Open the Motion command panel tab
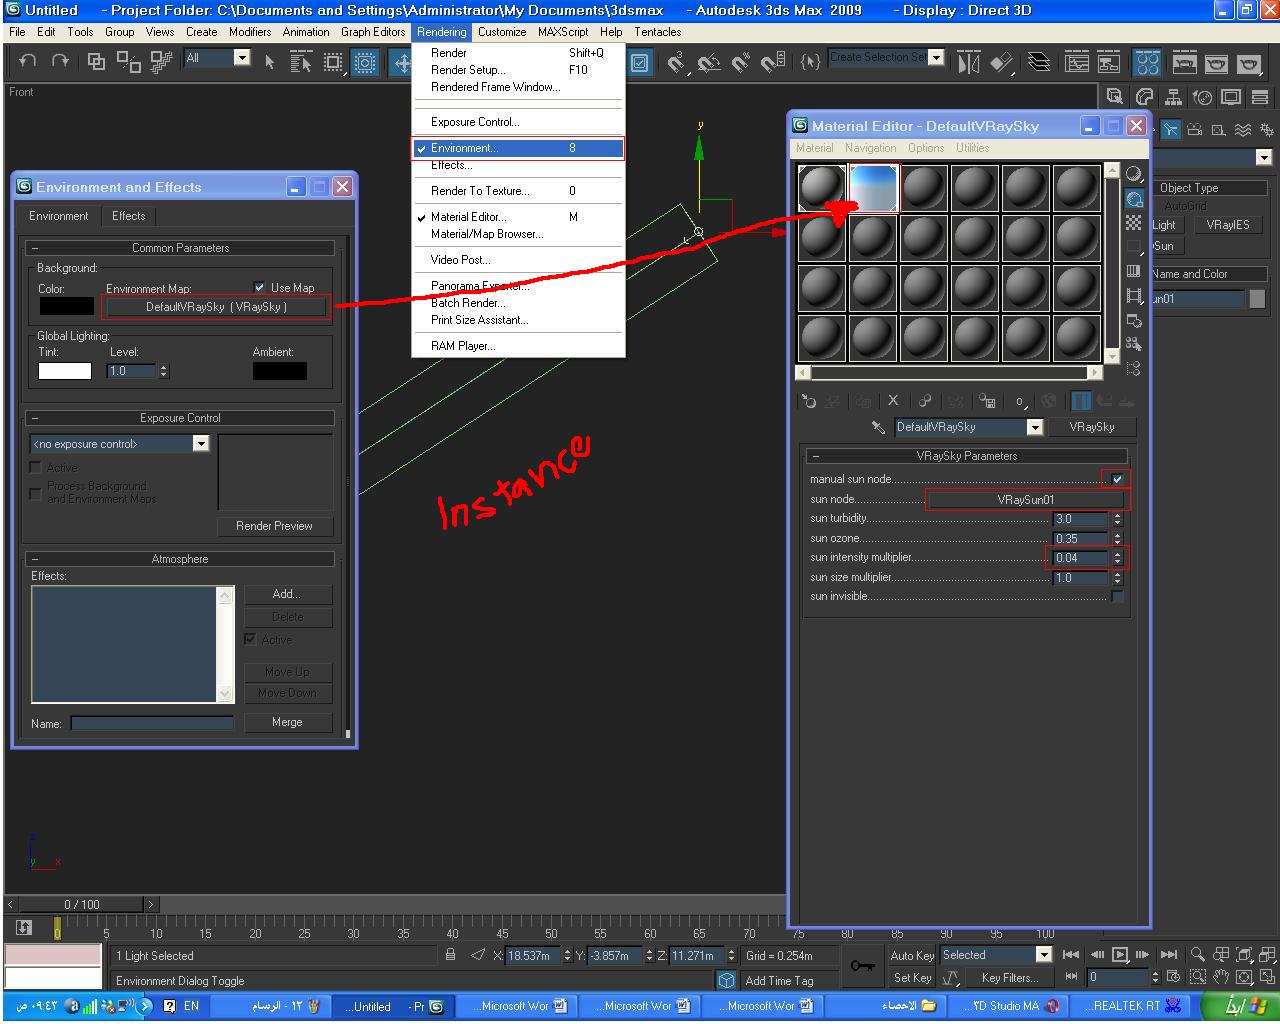Image resolution: width=1280 pixels, height=1024 pixels. pos(1202,97)
